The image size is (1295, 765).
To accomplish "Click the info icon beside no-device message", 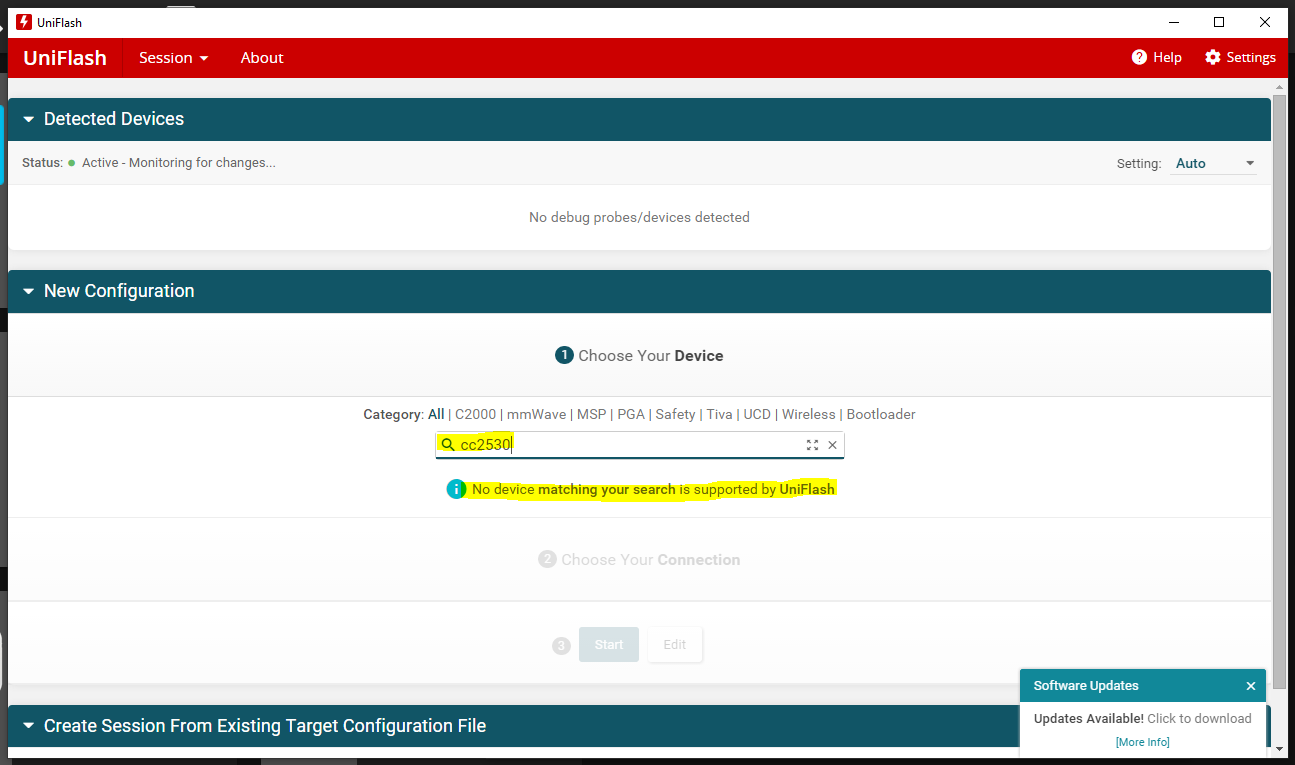I will pyautogui.click(x=456, y=489).
